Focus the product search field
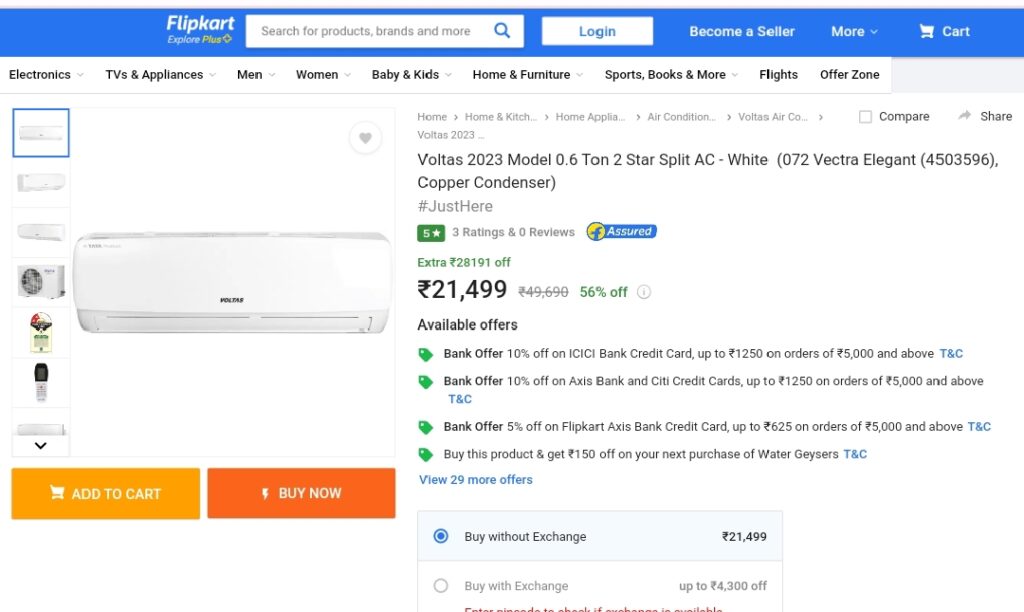1024x612 pixels. (x=366, y=31)
